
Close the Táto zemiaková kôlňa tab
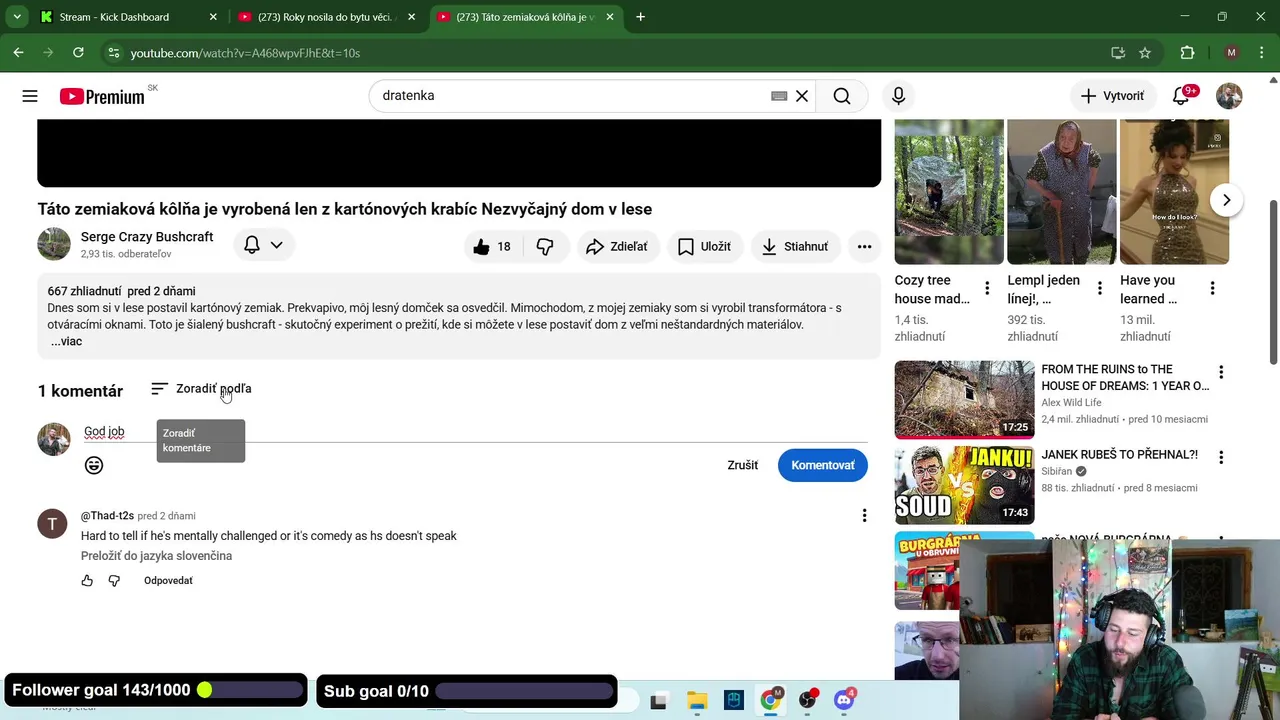coord(610,17)
